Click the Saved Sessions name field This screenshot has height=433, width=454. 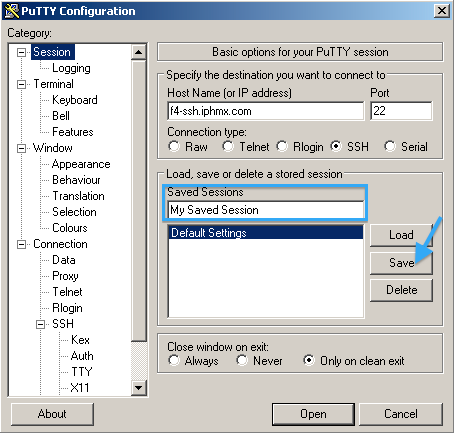pos(266,210)
